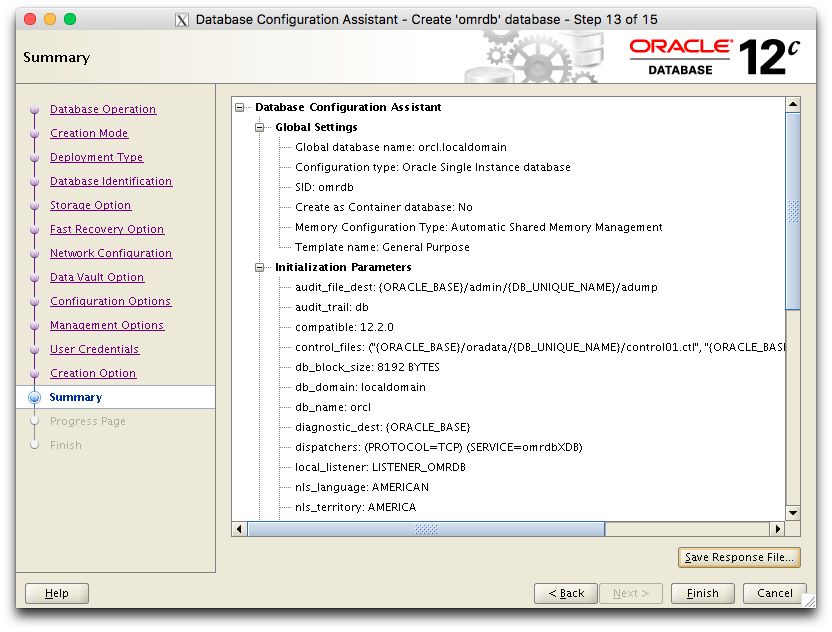
Task: Select the local_listener row
Action: [x=380, y=467]
